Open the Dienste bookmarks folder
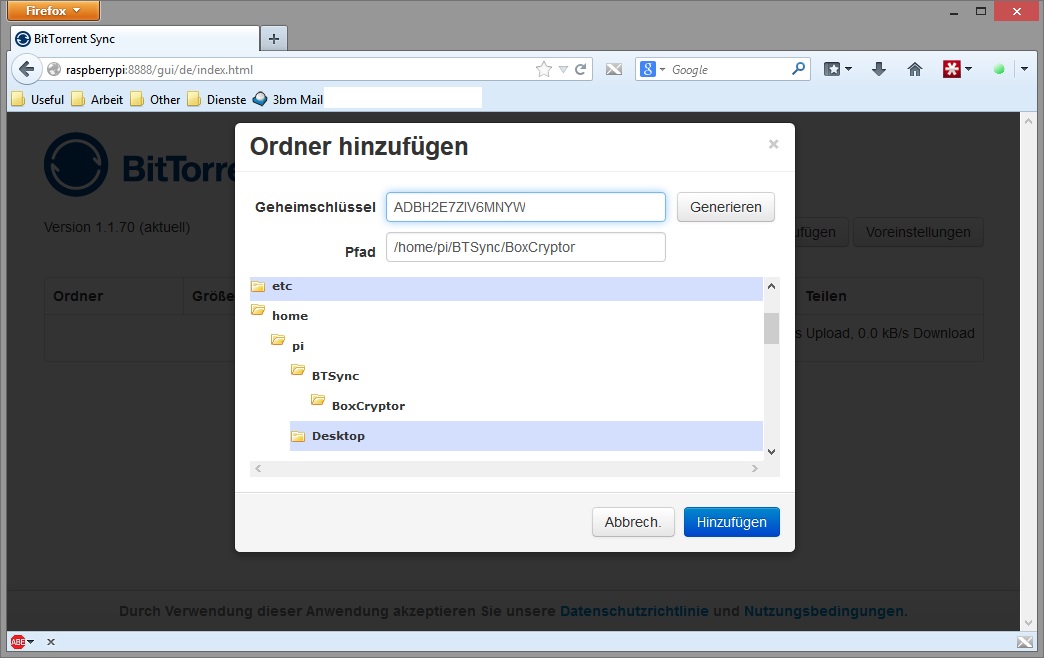The height and width of the screenshot is (658, 1044). pyautogui.click(x=217, y=99)
